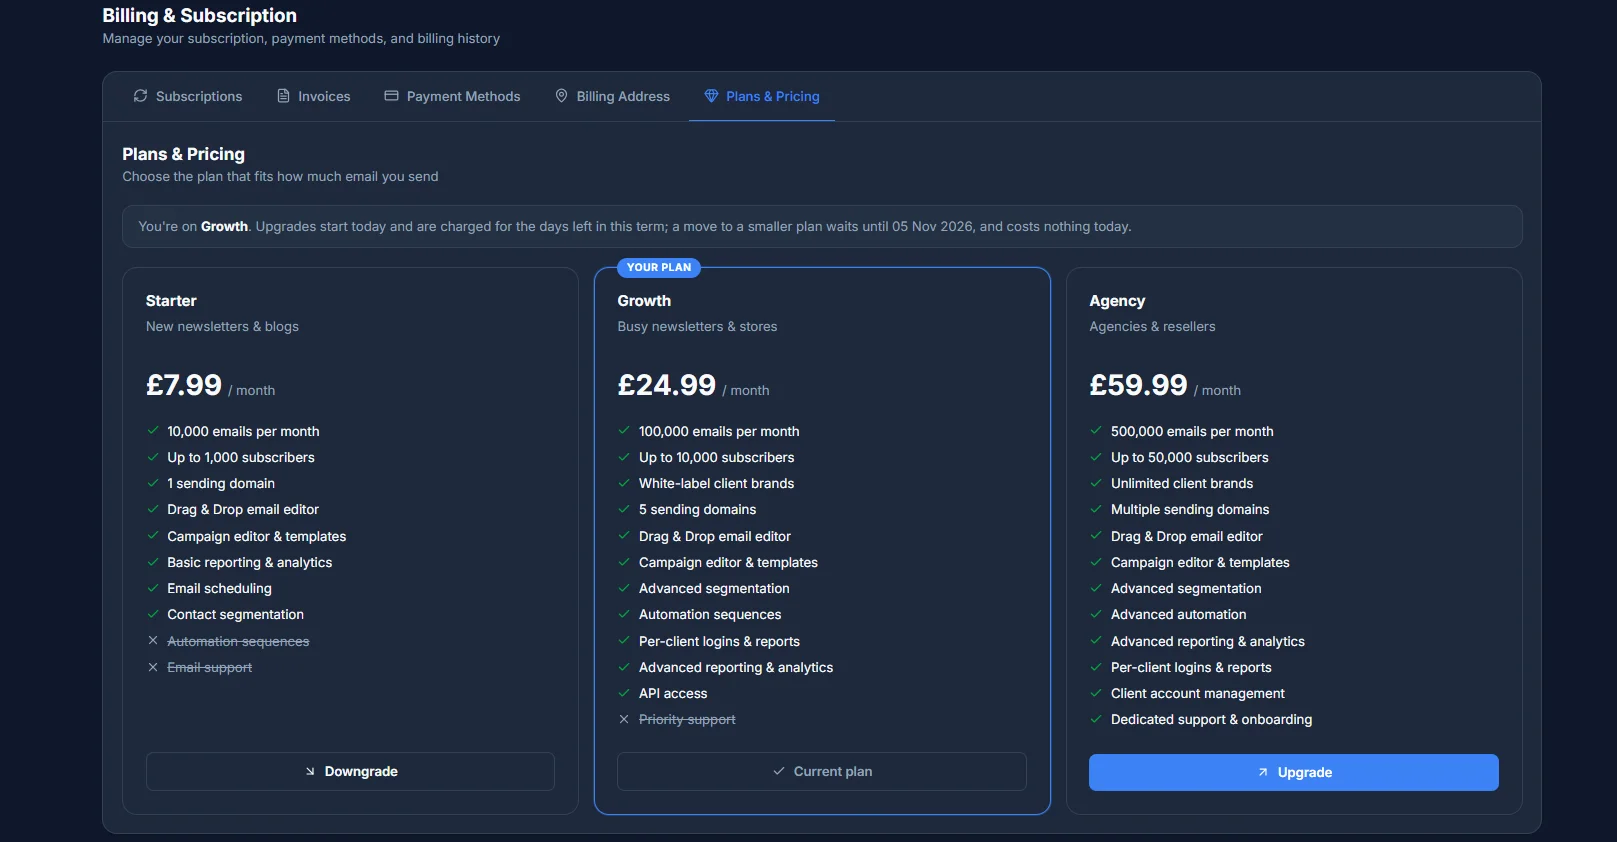Click "API access" feature
The height and width of the screenshot is (842, 1617).
tap(673, 694)
